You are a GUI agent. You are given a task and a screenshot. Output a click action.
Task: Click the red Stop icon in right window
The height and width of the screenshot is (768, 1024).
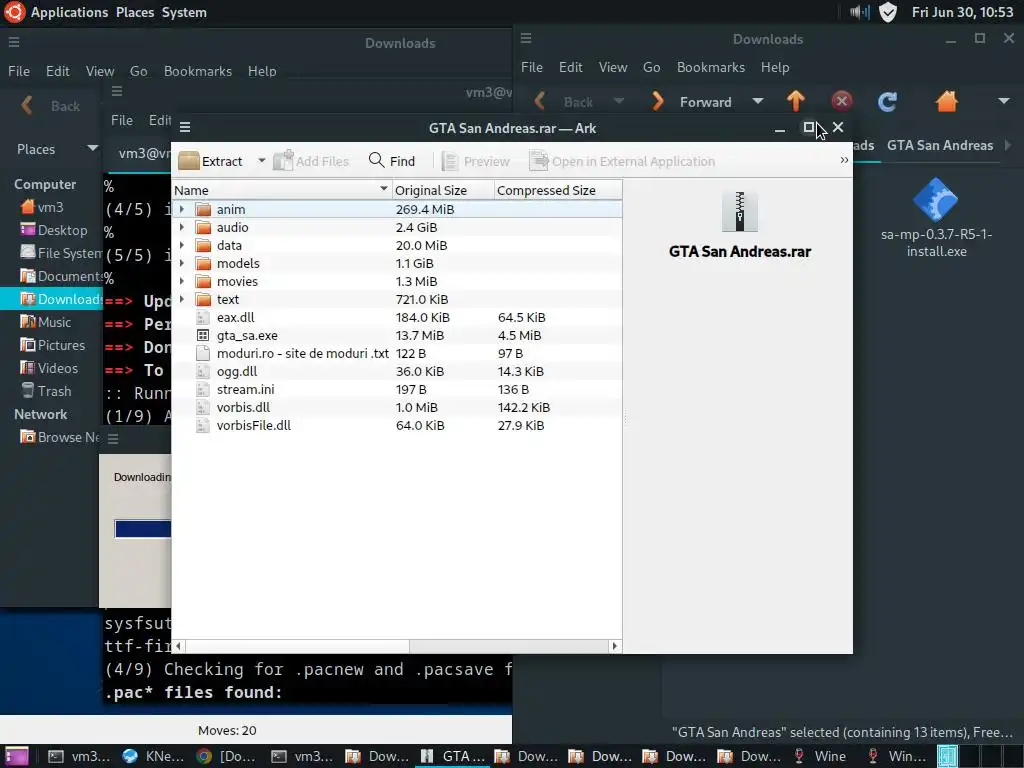tap(841, 101)
